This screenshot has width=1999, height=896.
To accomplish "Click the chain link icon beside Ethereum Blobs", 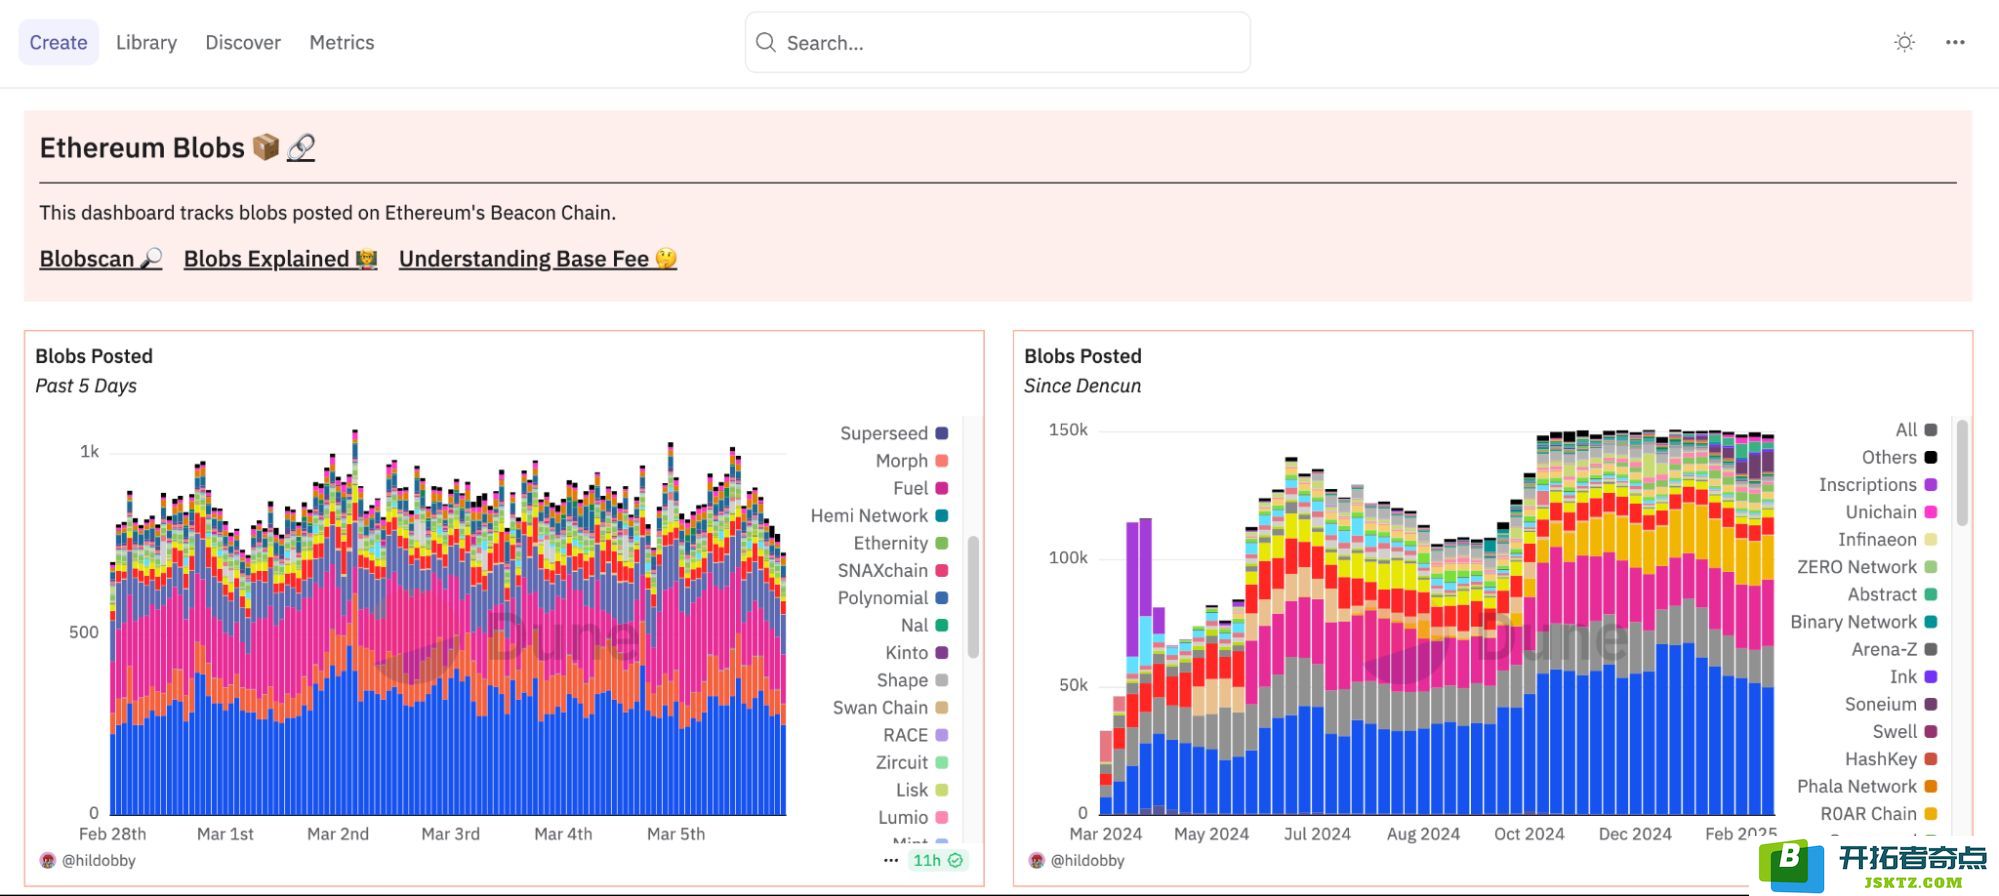I will tap(301, 148).
